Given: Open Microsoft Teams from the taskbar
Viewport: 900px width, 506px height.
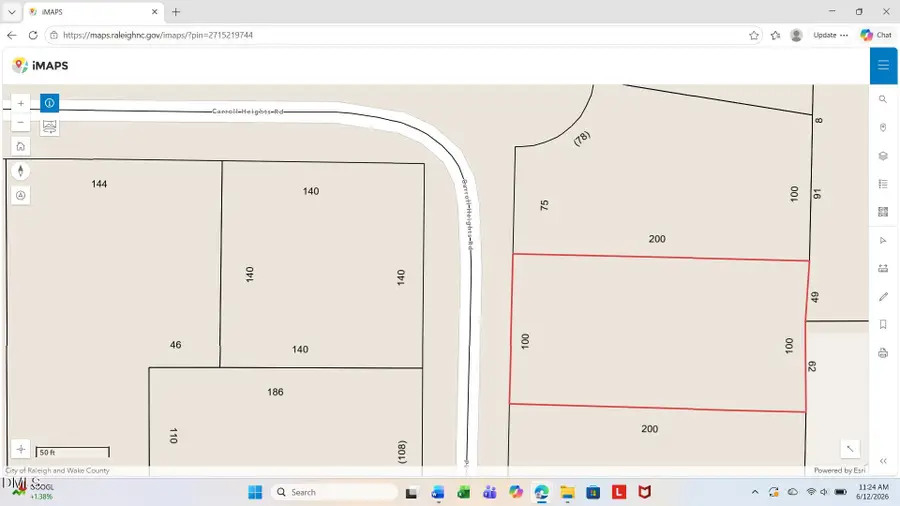Looking at the screenshot, I should click(x=490, y=492).
